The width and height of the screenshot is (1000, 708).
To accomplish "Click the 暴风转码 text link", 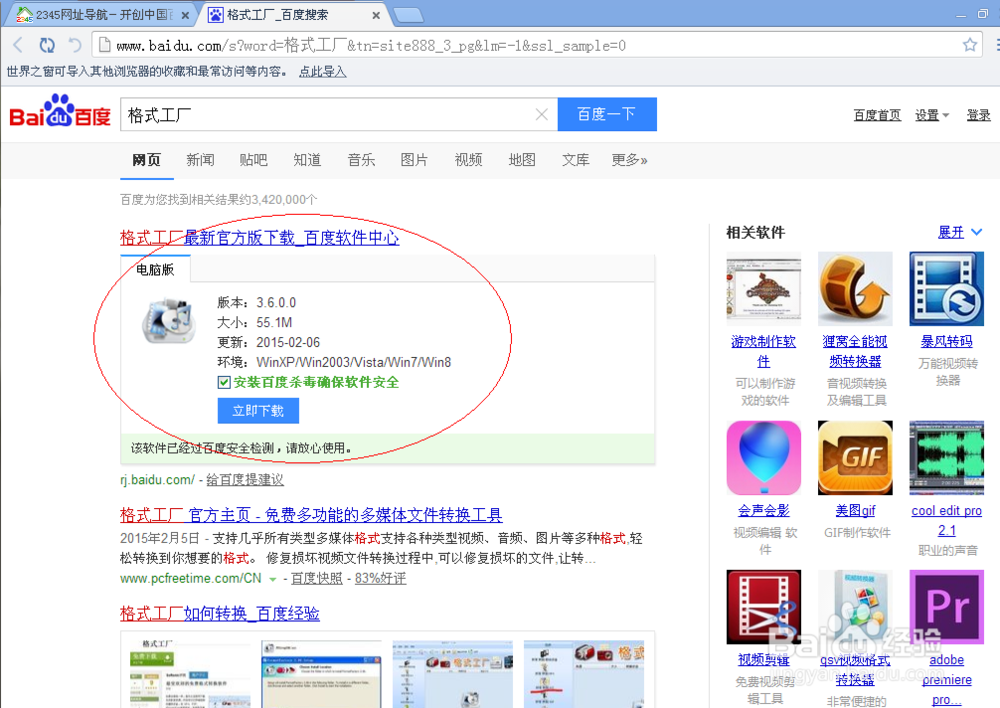I will click(x=946, y=341).
